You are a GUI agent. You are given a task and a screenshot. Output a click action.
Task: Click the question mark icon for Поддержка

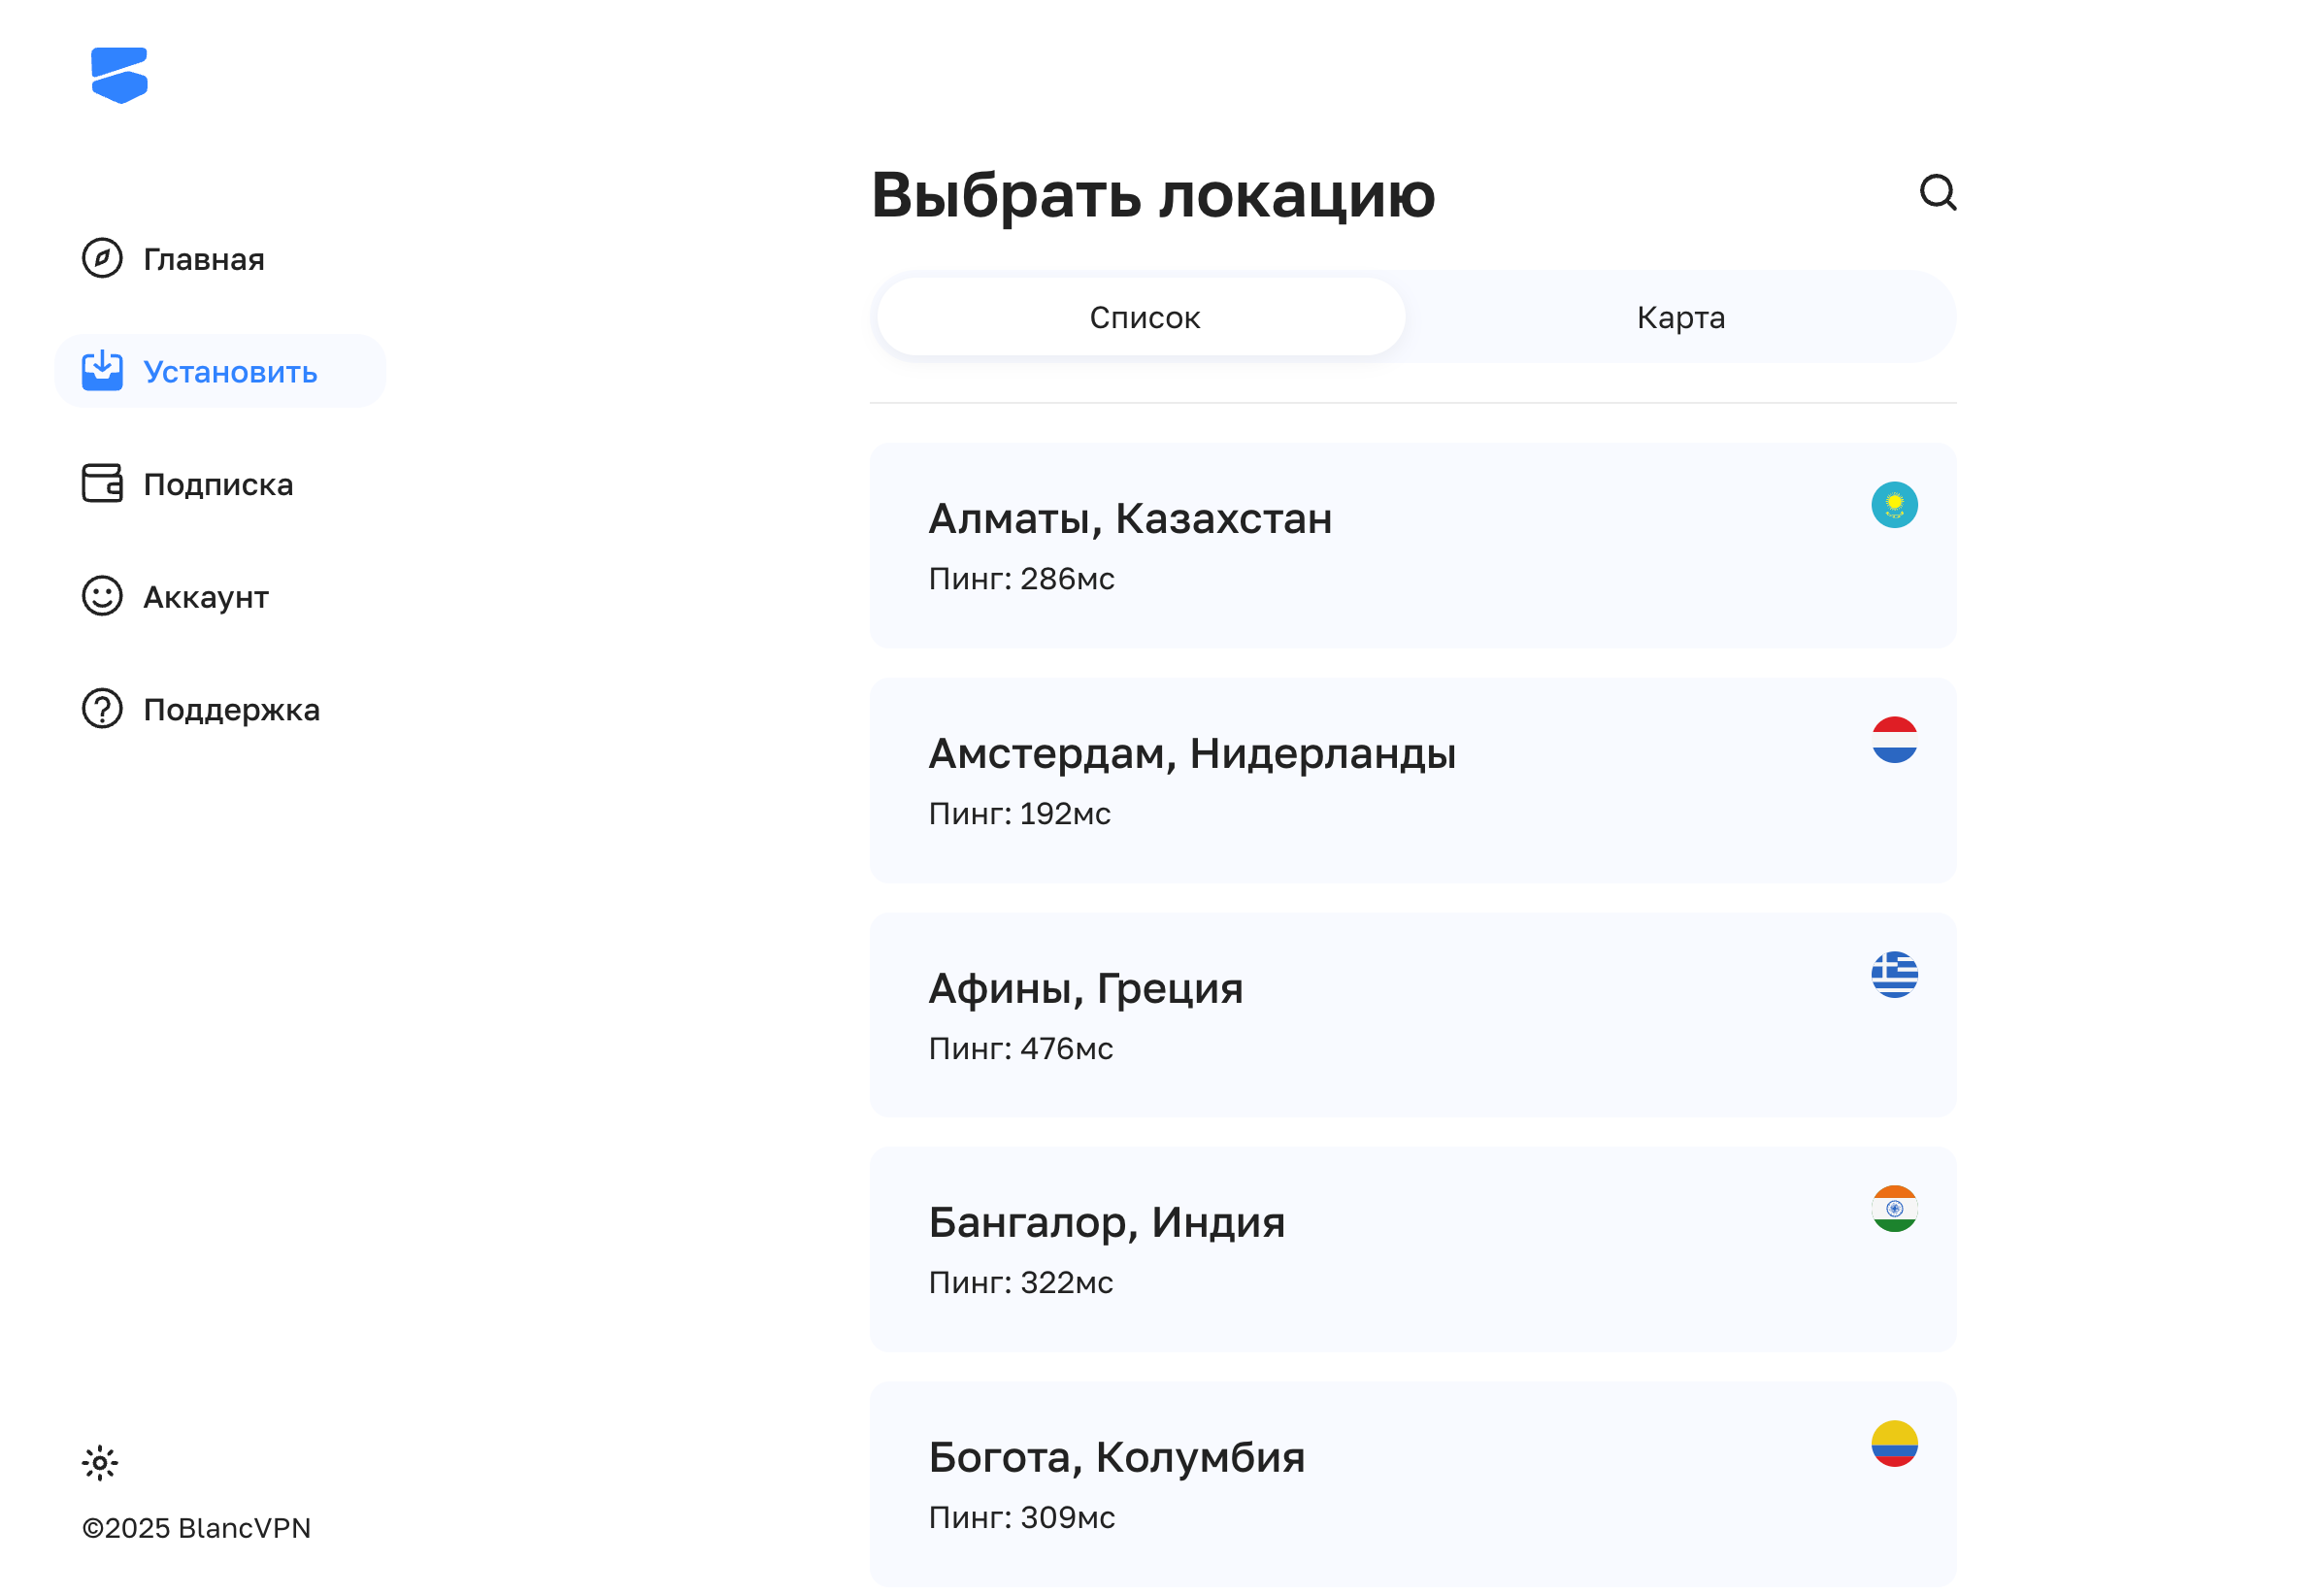click(102, 709)
